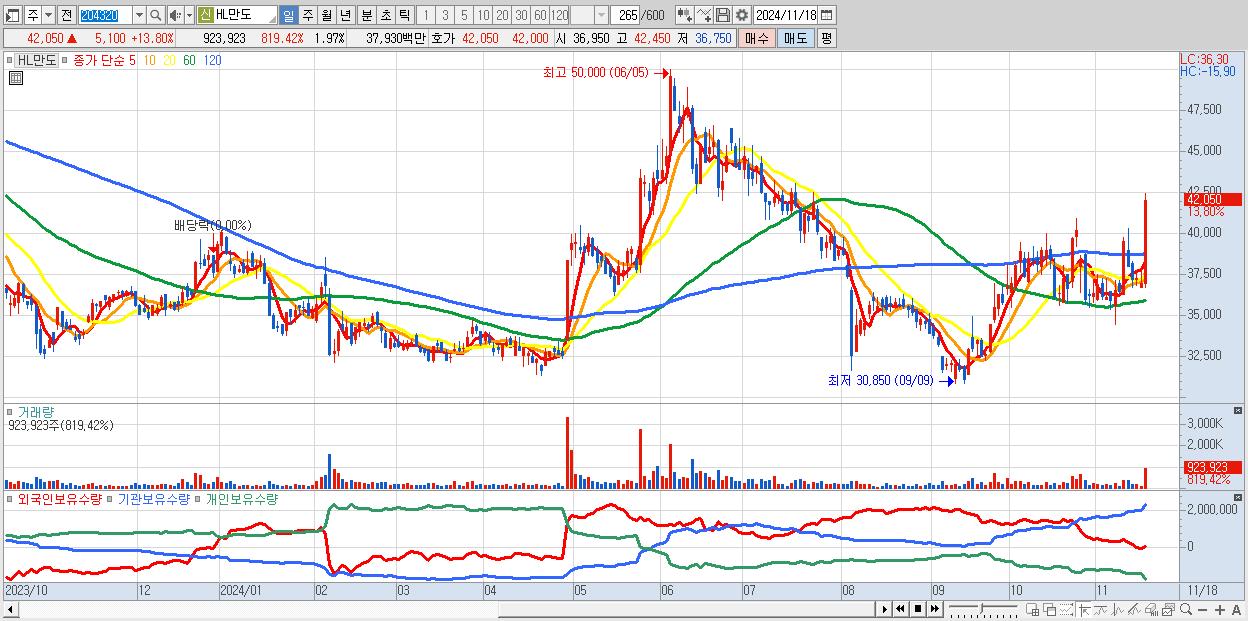Click the HL만도 chart legend label

tap(38, 60)
